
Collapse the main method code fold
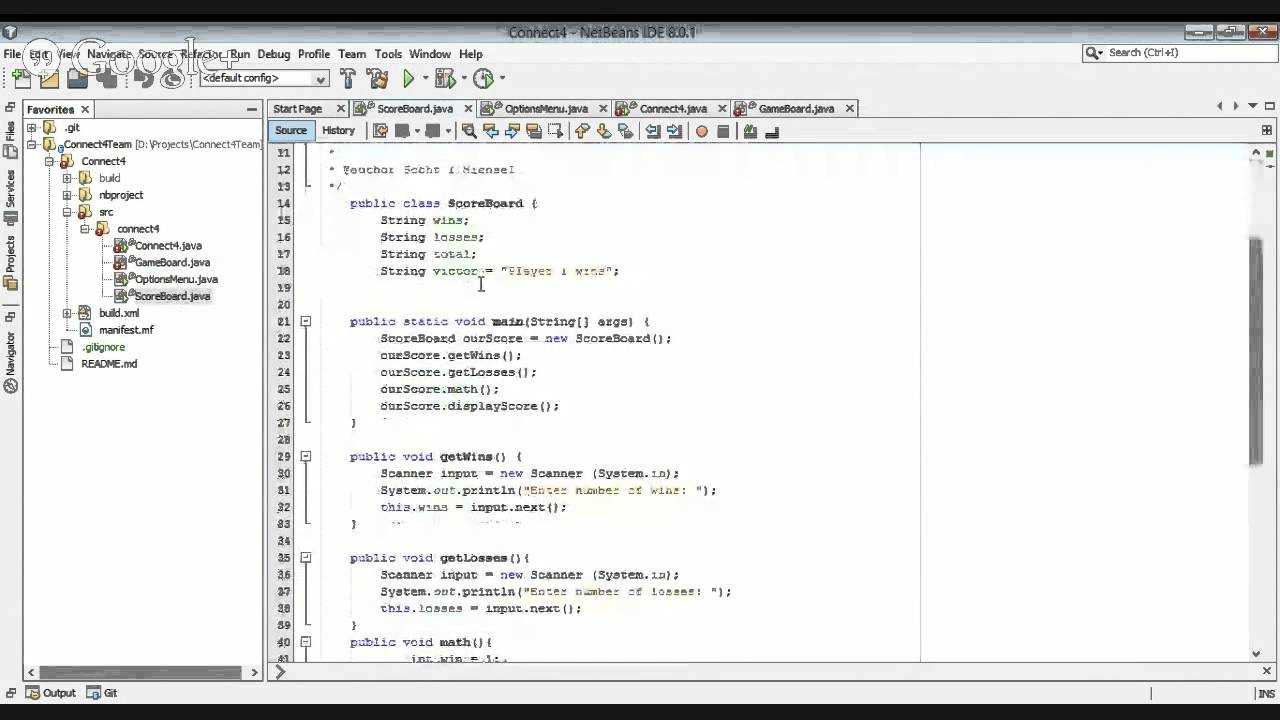306,321
